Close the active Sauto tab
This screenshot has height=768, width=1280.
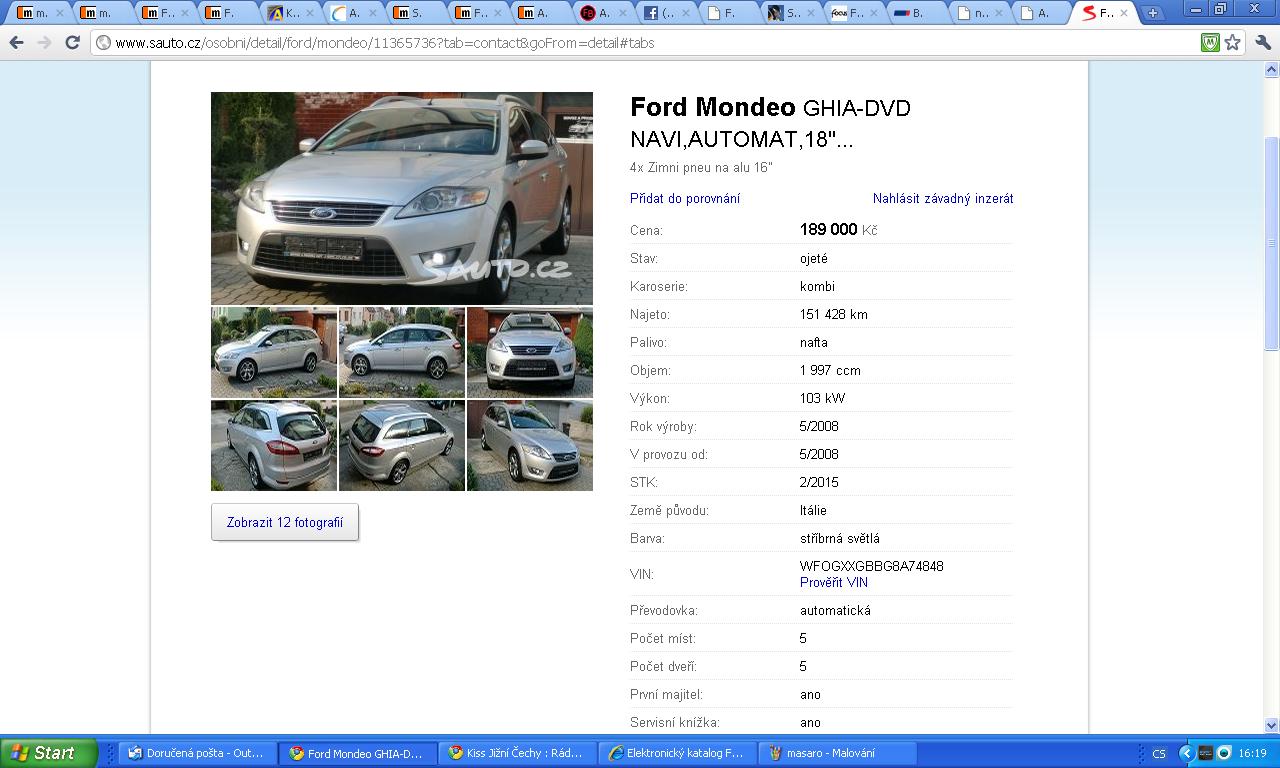coord(1124,13)
